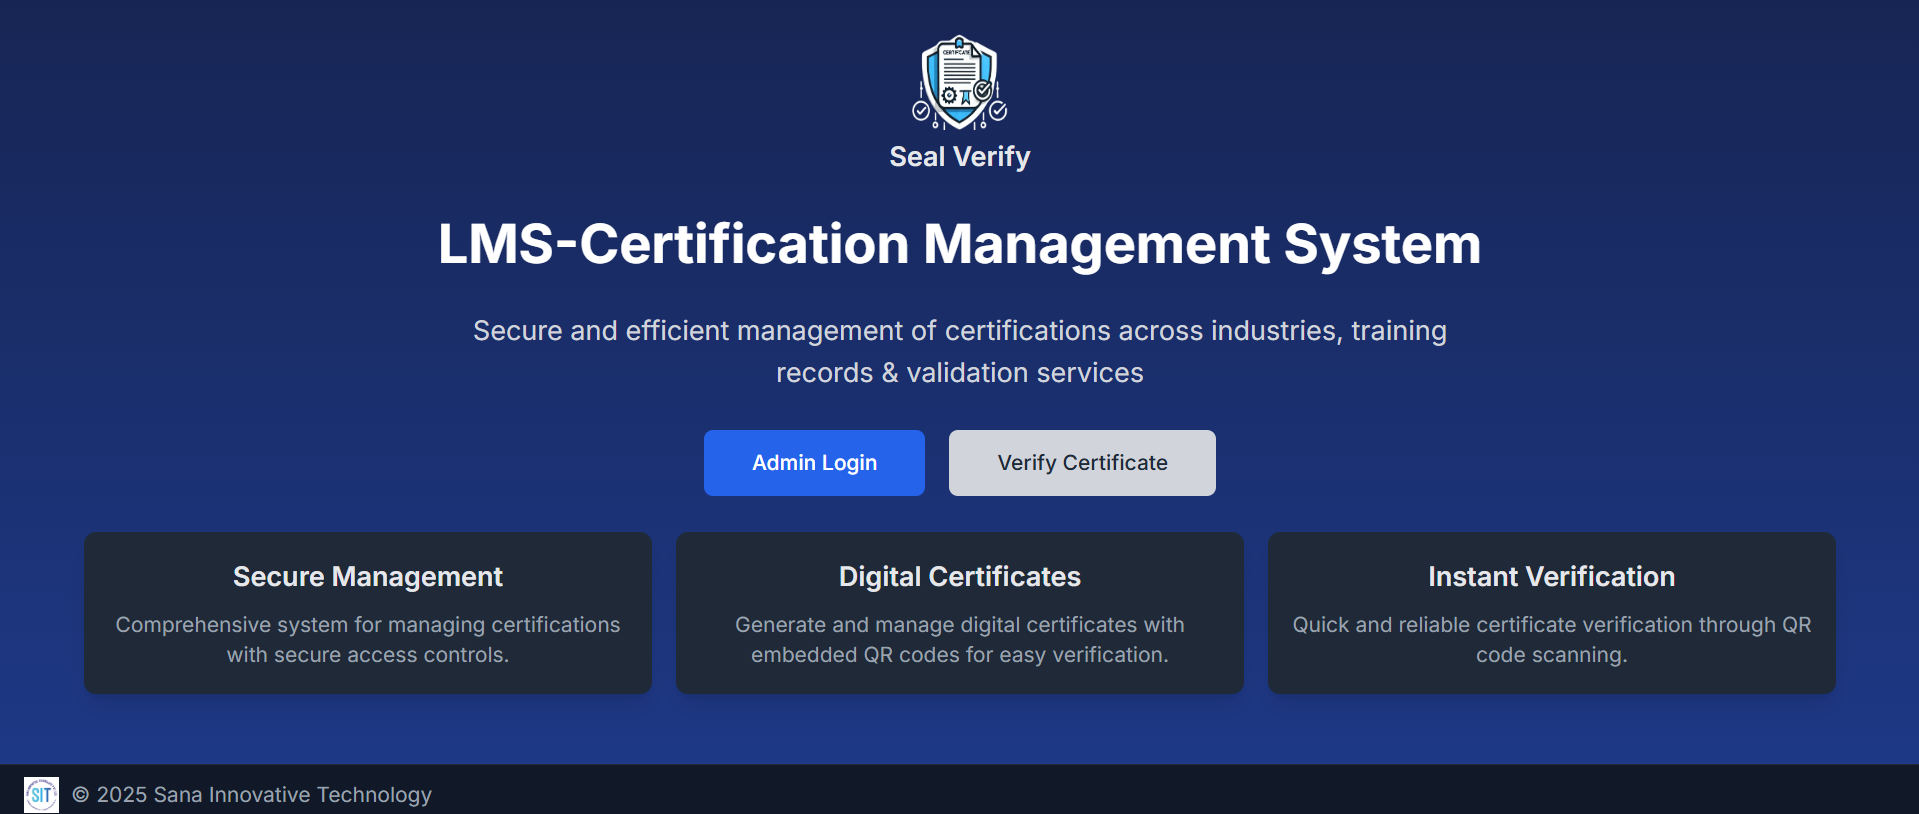The height and width of the screenshot is (814, 1919).
Task: Click the left circled checkmark beside the shield
Action: coord(921,111)
